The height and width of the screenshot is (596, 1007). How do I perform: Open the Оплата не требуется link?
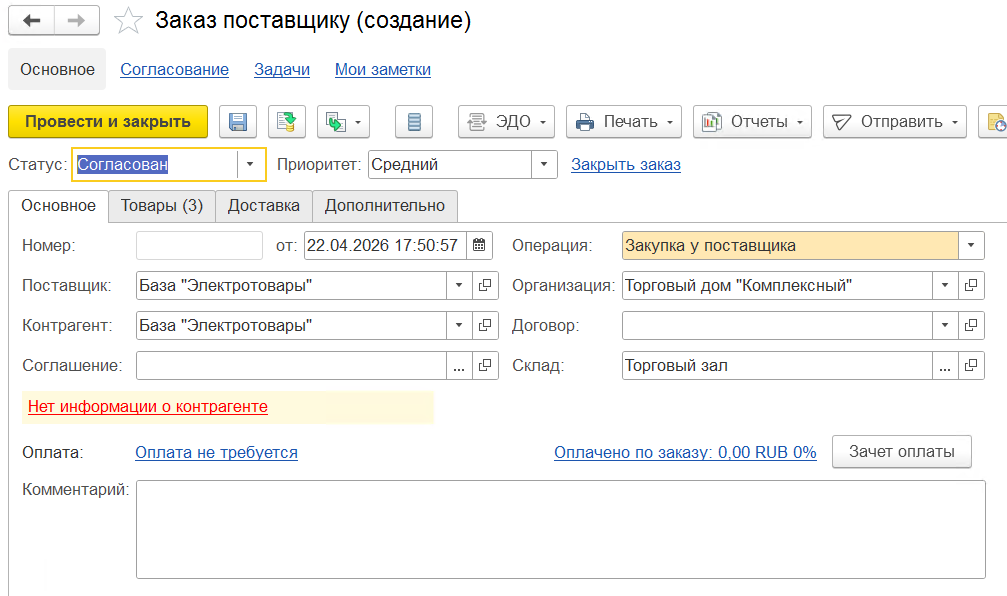[216, 452]
